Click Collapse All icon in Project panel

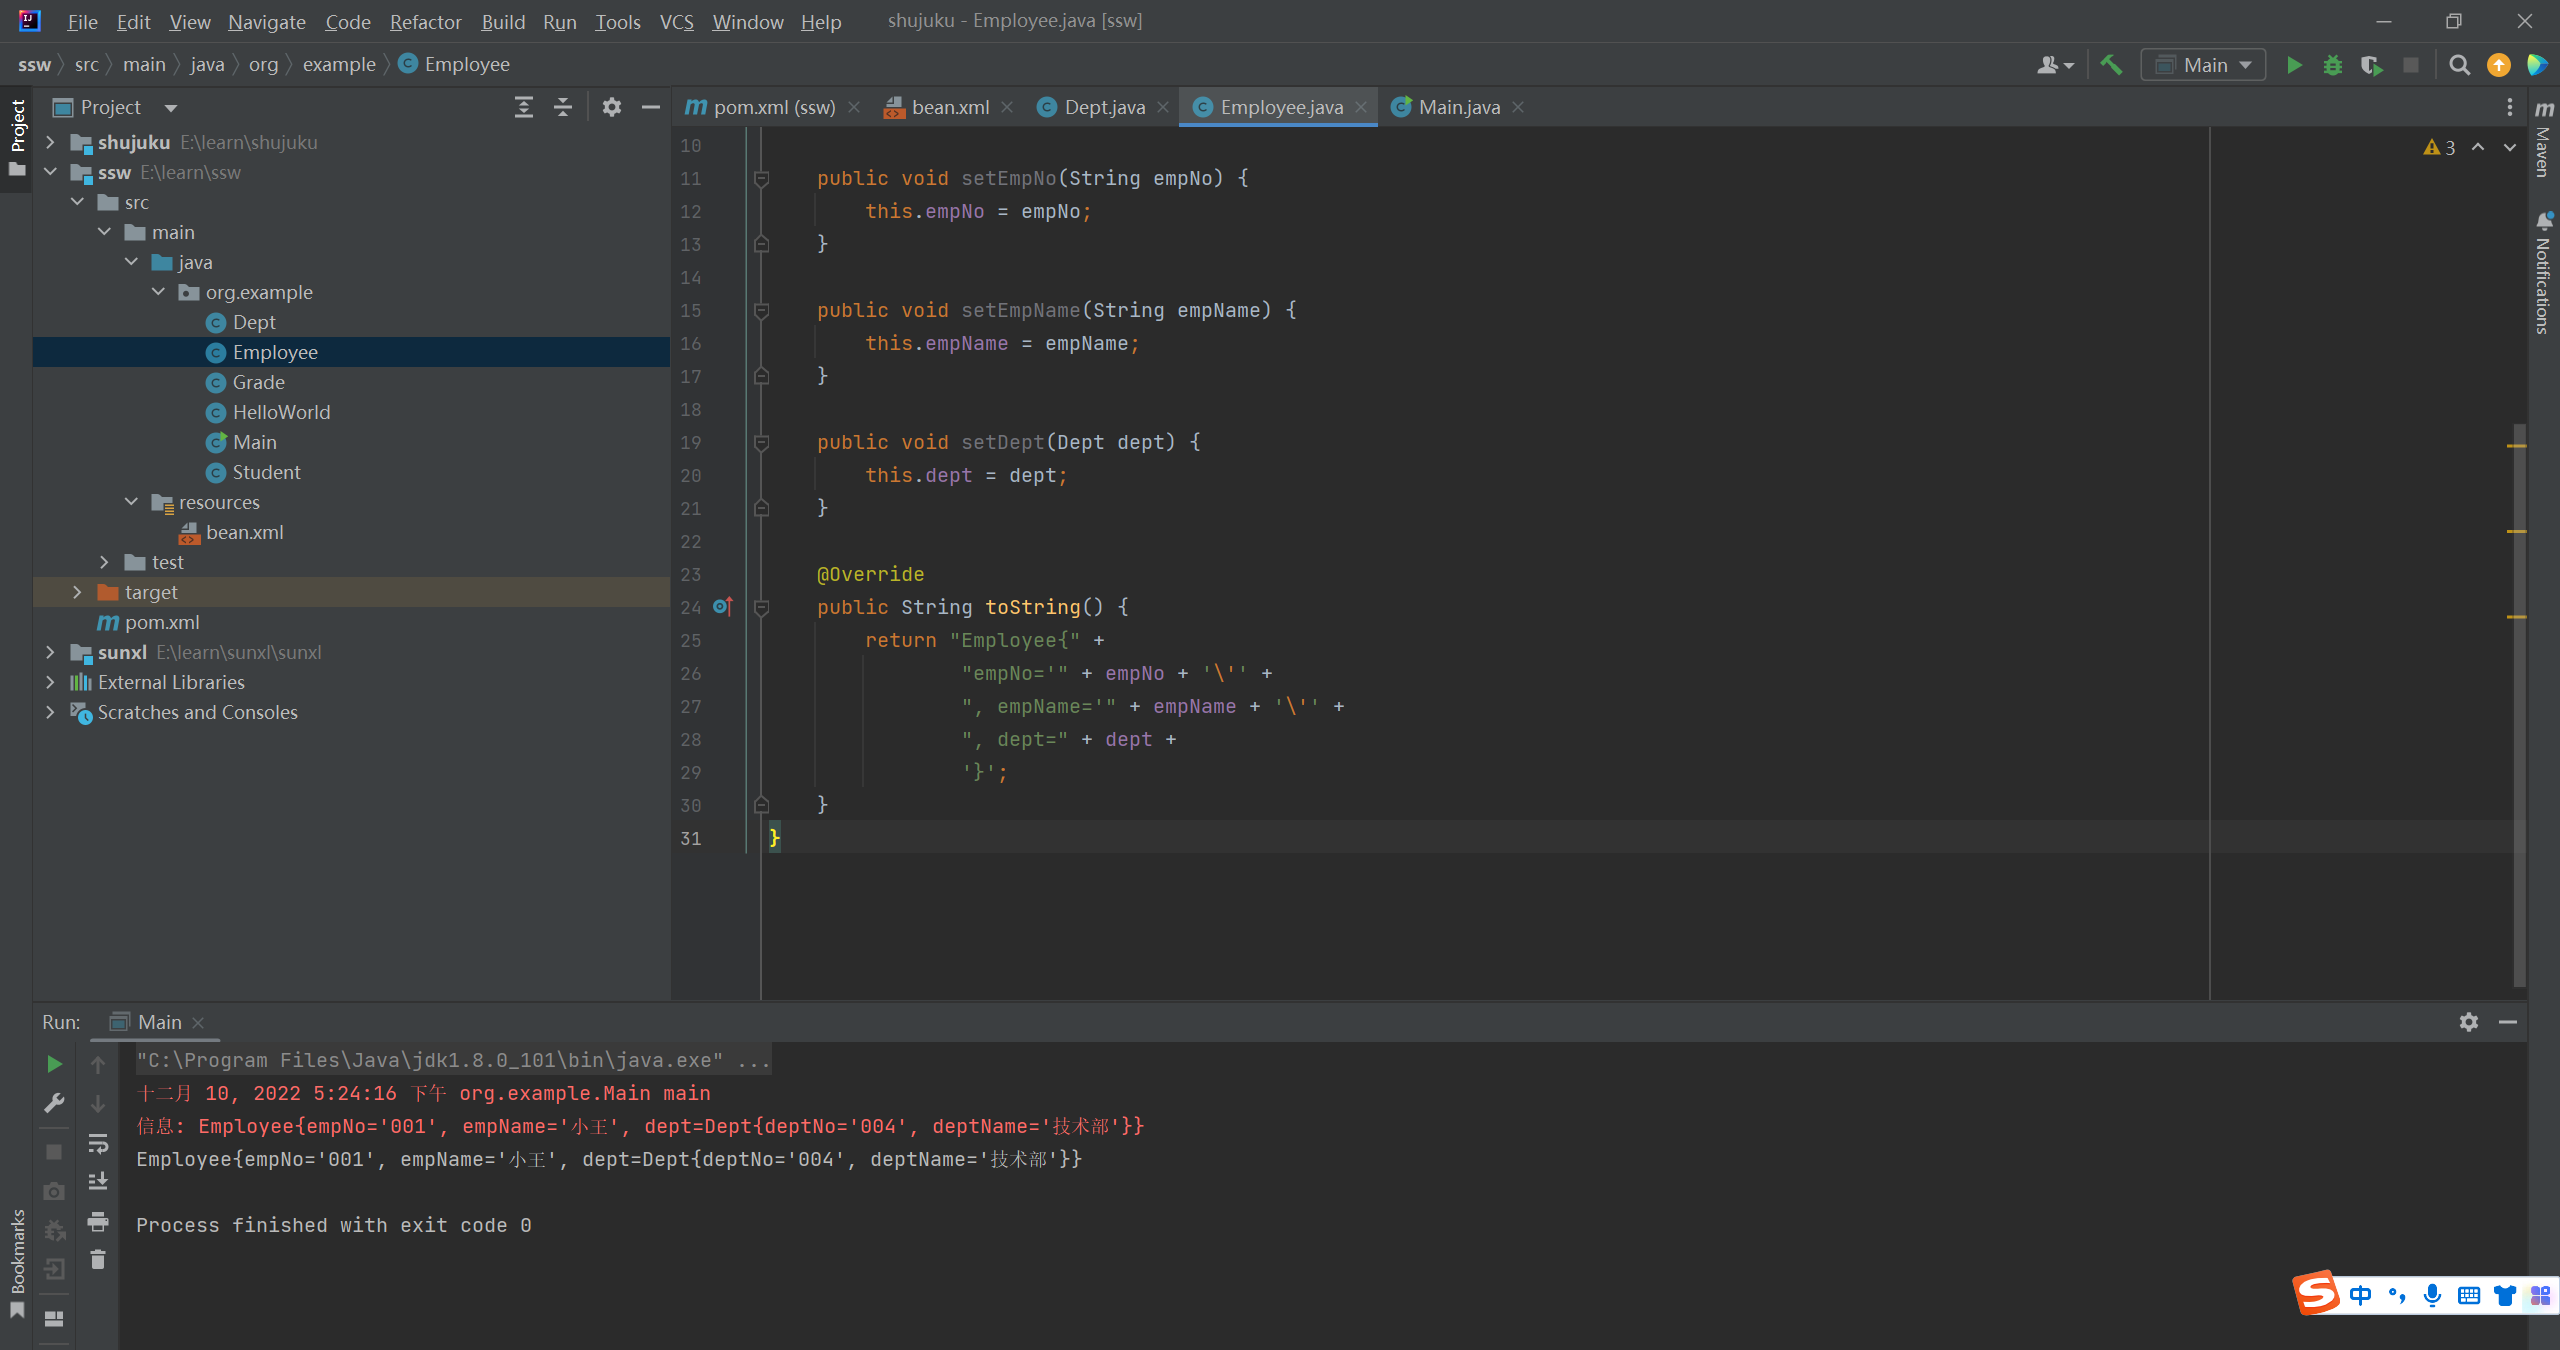click(563, 107)
